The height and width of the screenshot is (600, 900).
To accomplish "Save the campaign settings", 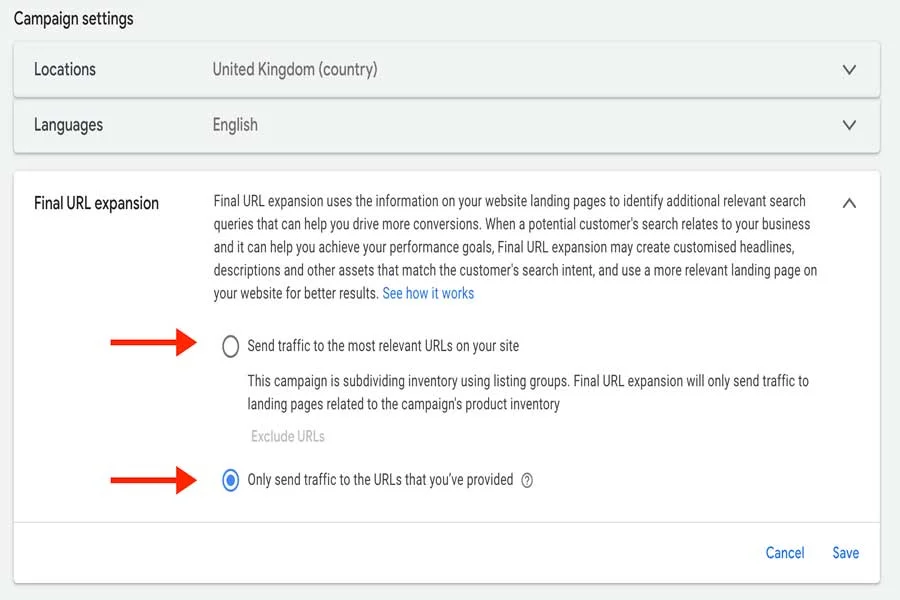I will pyautogui.click(x=845, y=553).
